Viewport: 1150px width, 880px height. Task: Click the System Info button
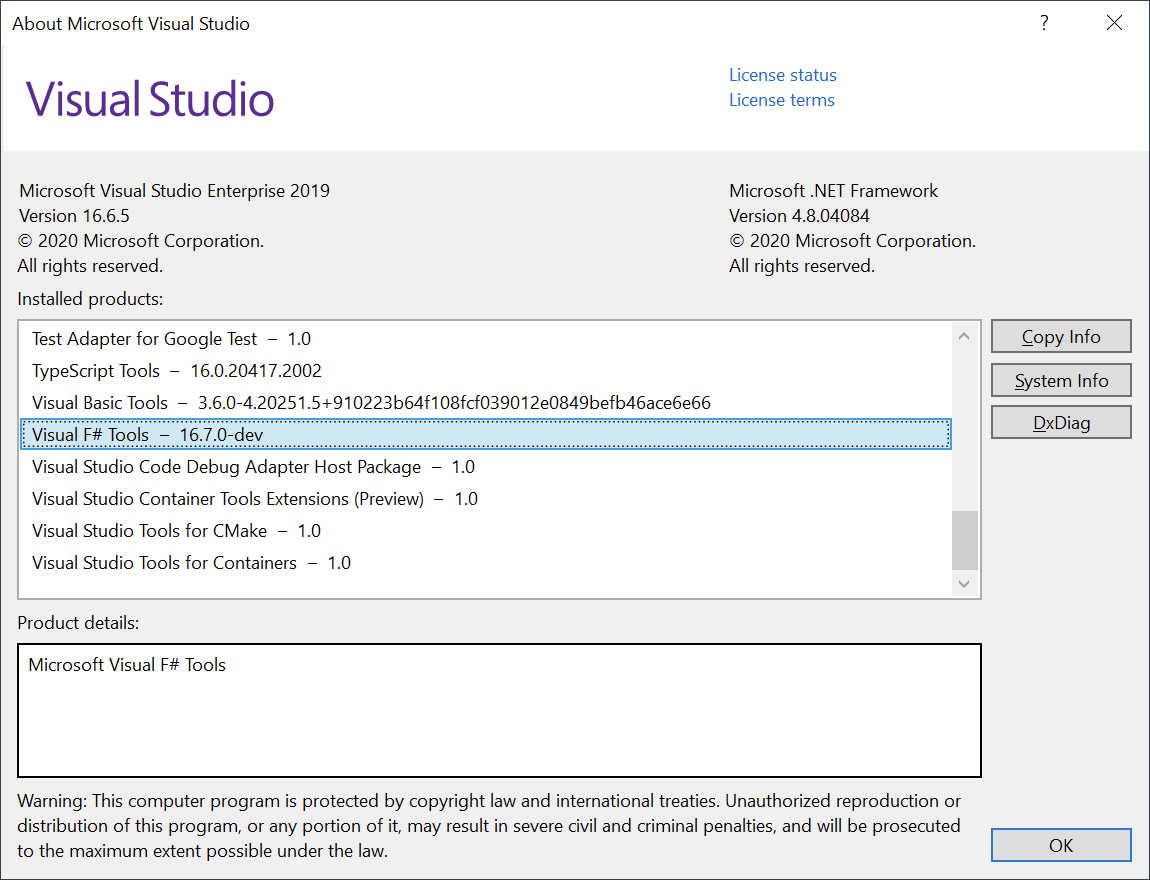pos(1061,381)
